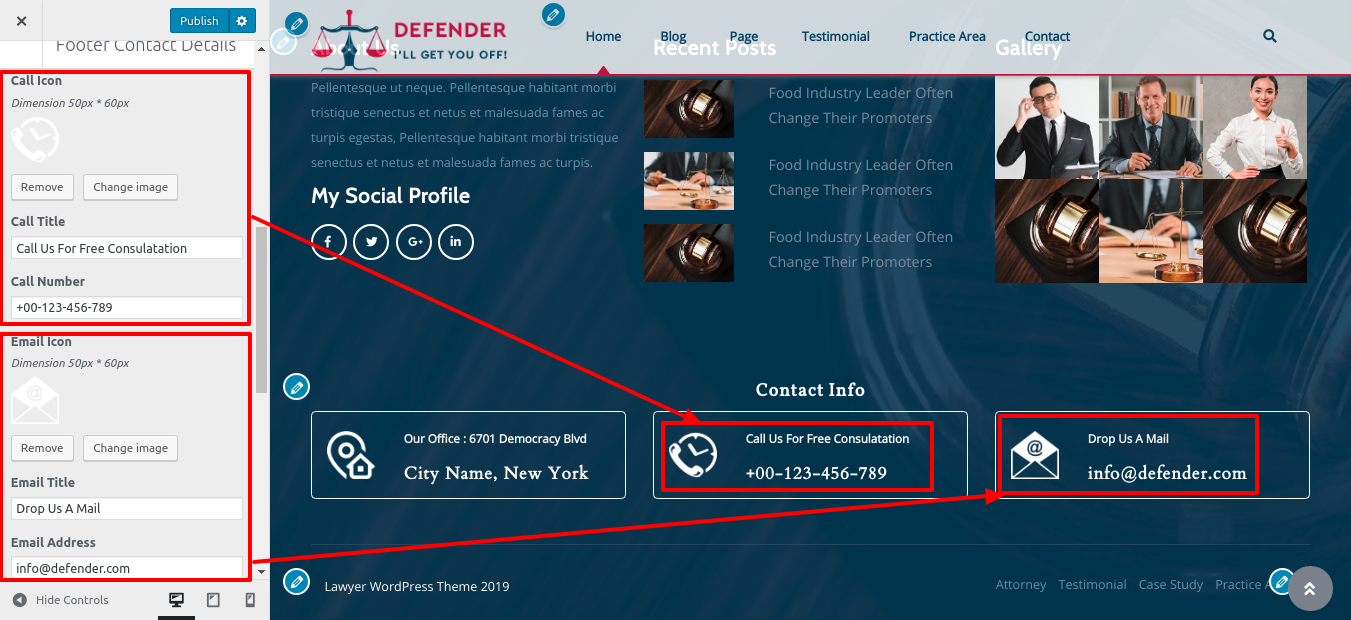Open the Blog menu item
Viewport: 1351px width, 620px height.
click(x=674, y=36)
